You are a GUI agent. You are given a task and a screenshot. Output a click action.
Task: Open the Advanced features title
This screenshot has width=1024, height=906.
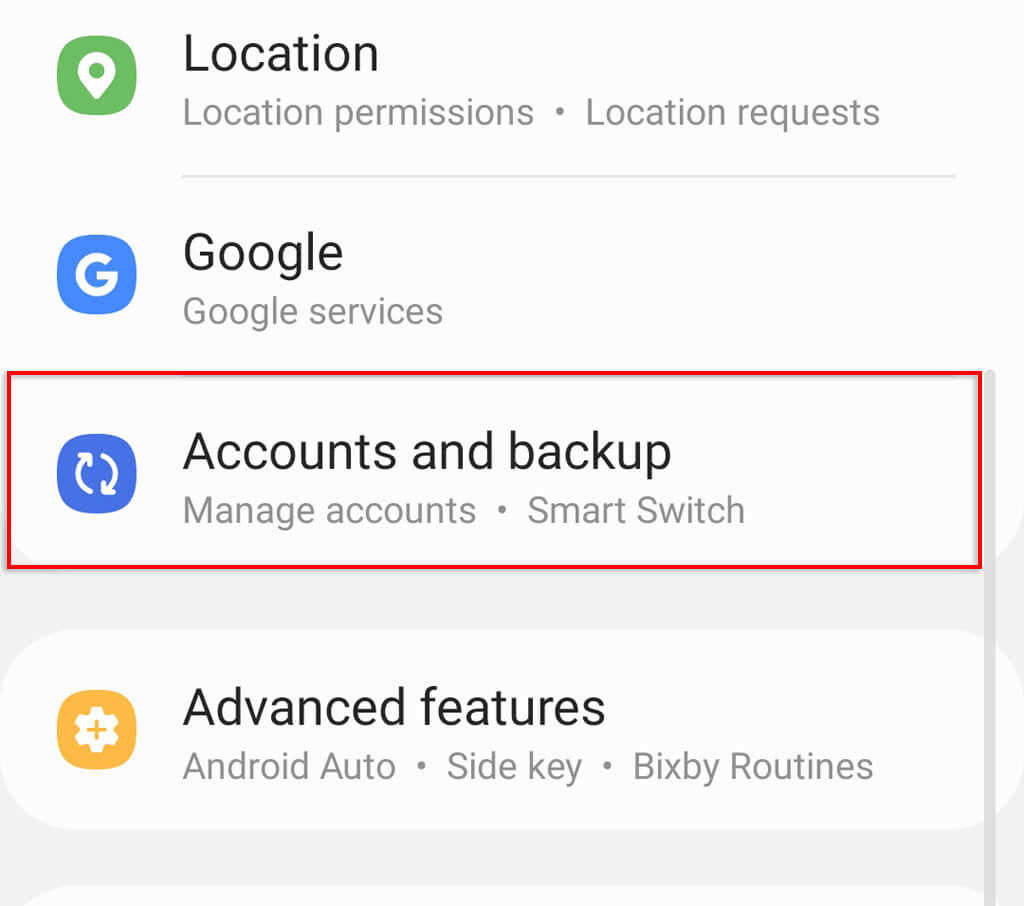pyautogui.click(x=394, y=707)
